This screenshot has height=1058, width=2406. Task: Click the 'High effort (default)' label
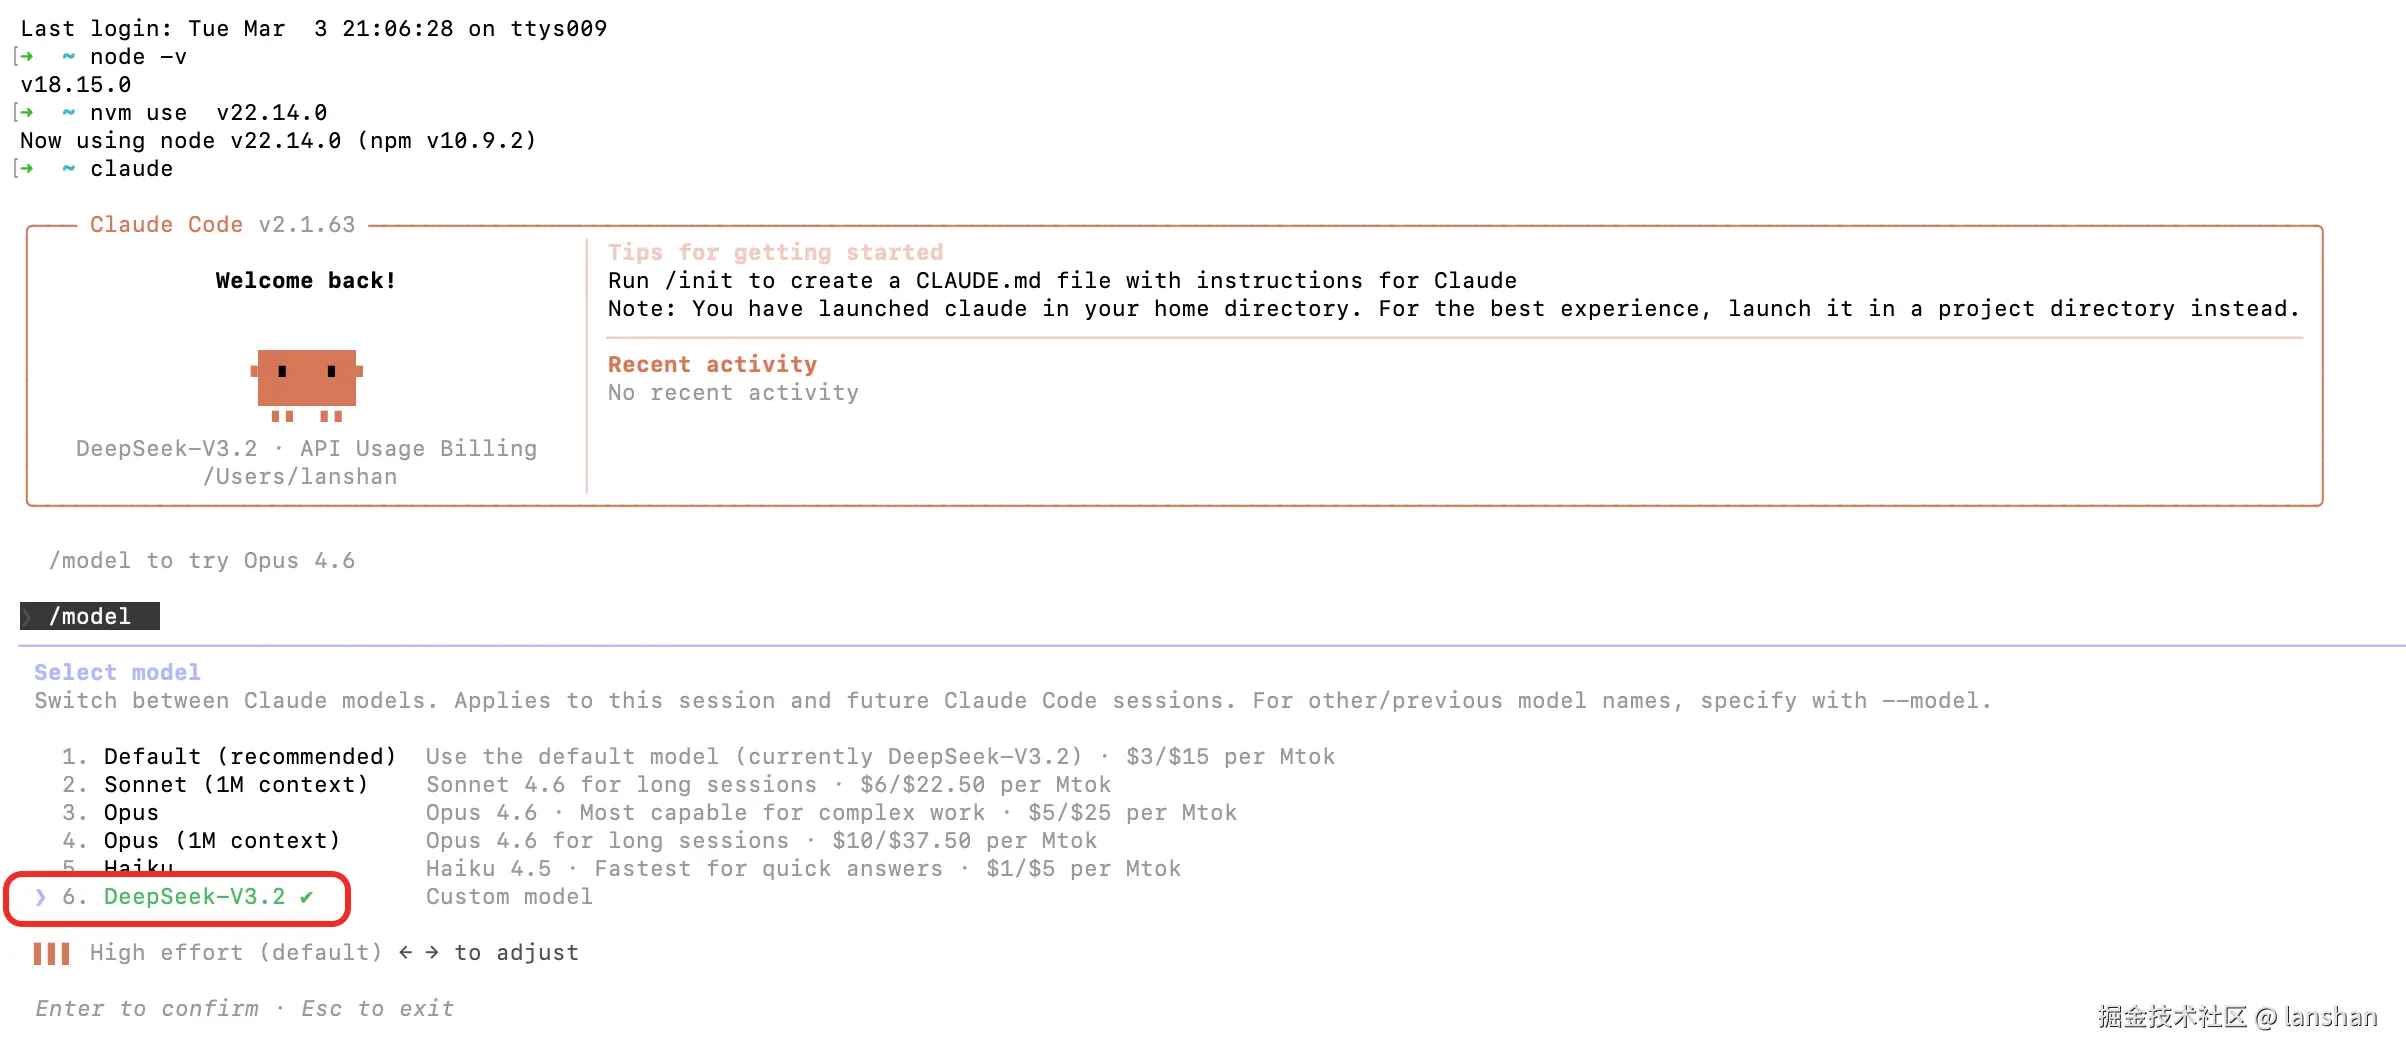[236, 953]
